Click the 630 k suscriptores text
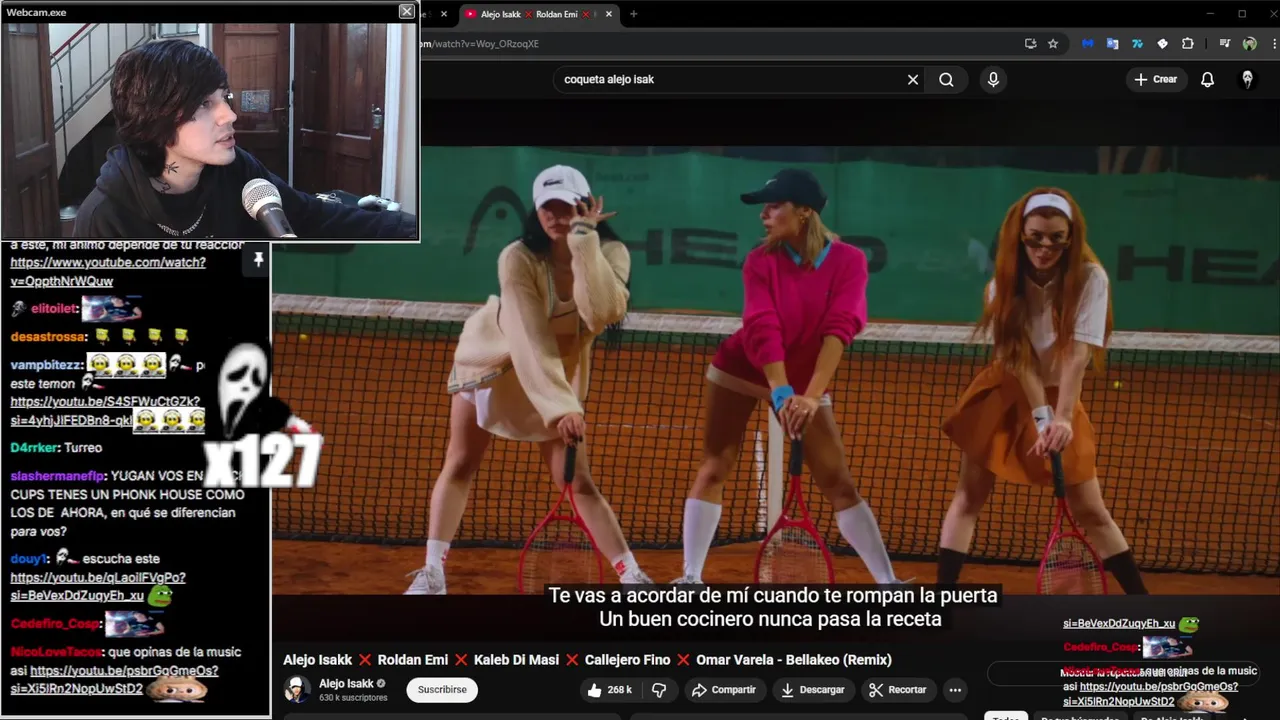 coord(353,697)
